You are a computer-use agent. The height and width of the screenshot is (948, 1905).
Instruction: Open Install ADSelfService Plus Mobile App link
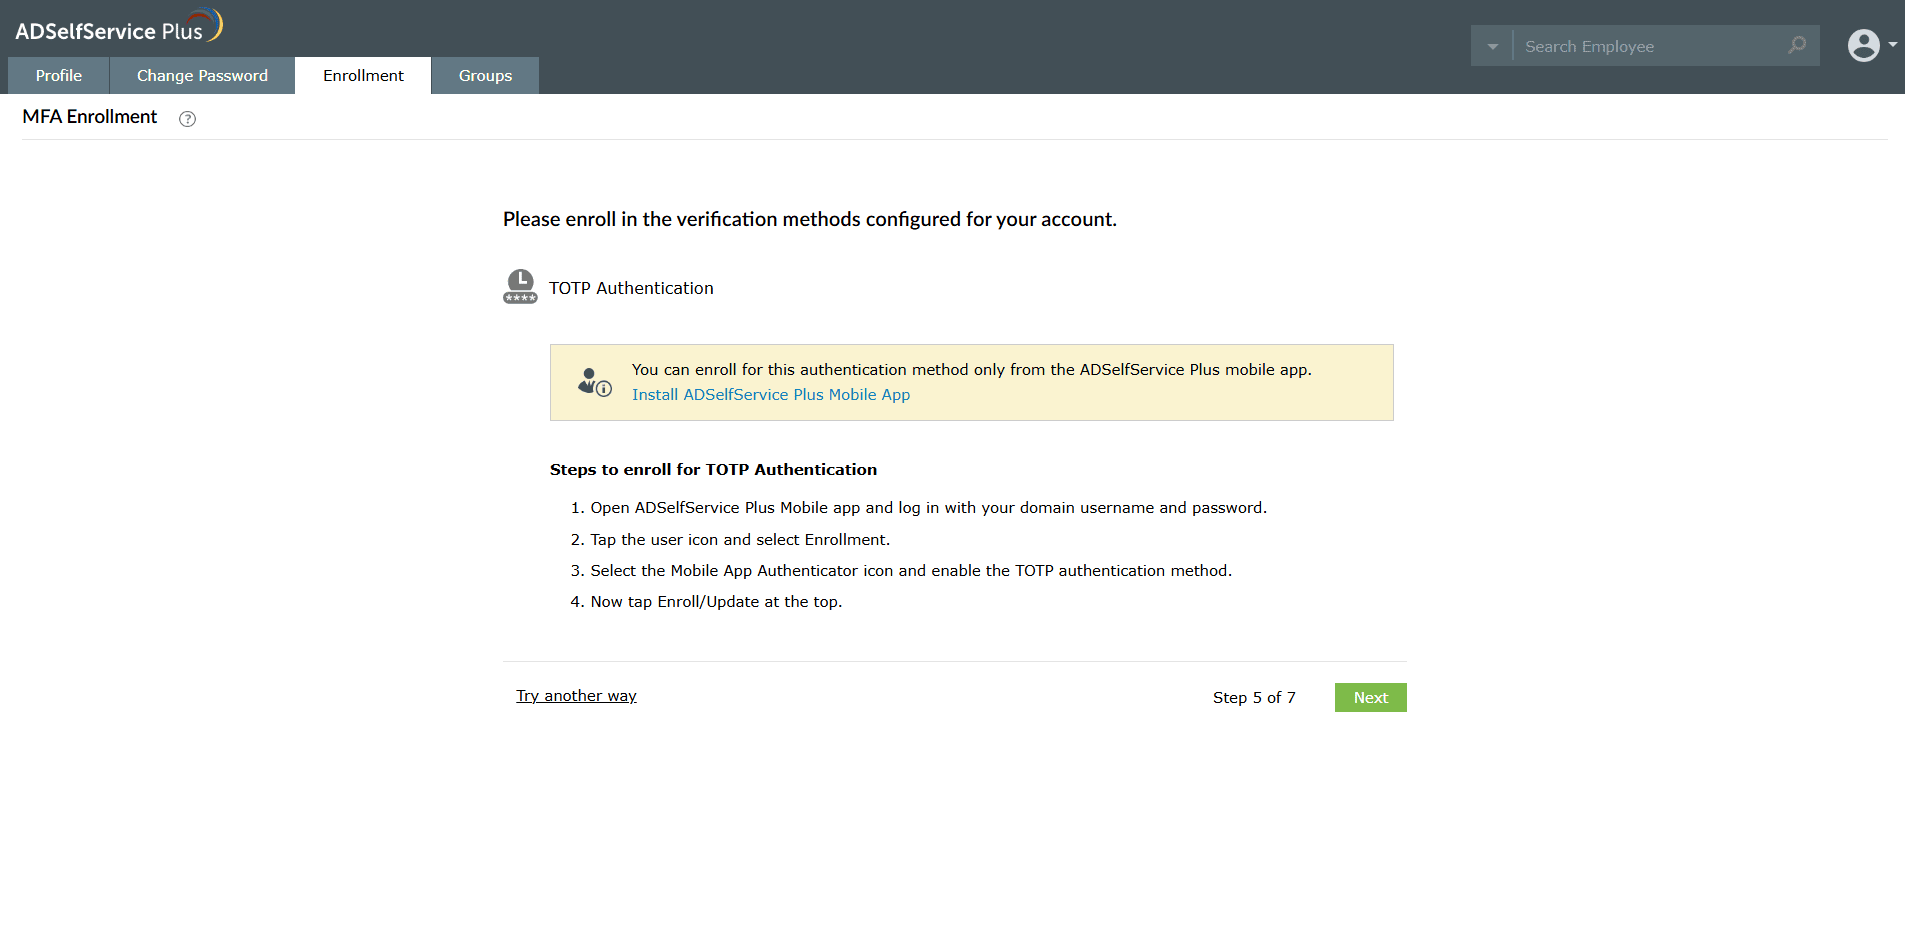771,395
